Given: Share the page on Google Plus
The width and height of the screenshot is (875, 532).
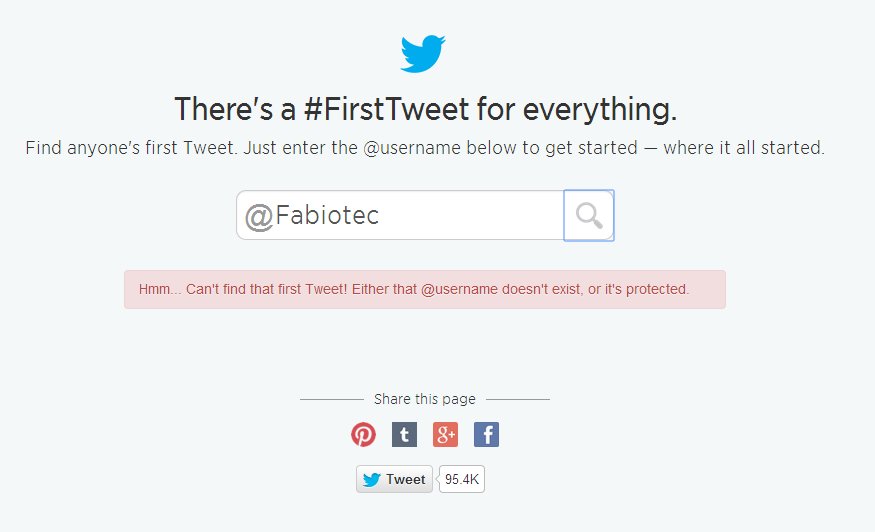Looking at the screenshot, I should (445, 434).
